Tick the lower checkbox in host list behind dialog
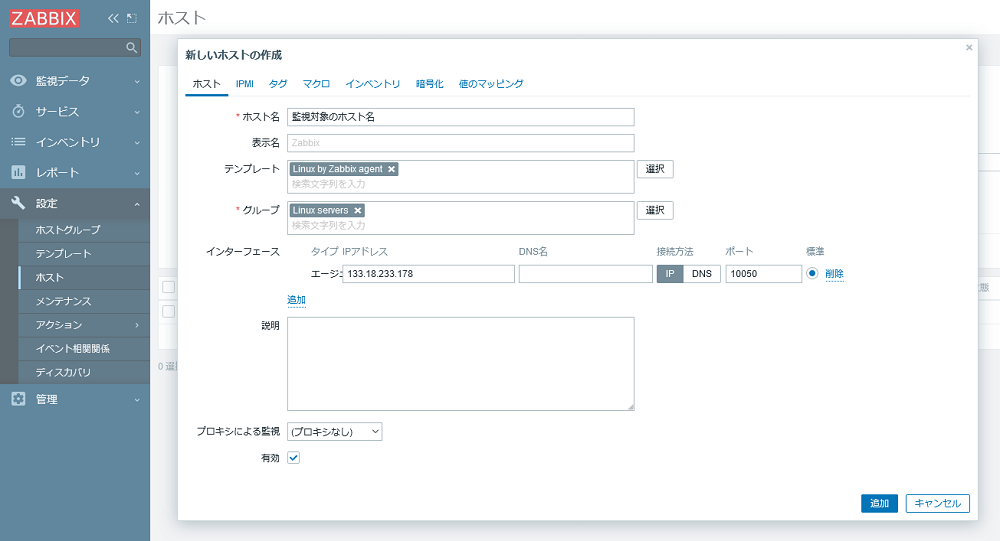The width and height of the screenshot is (1000, 541). 168,311
